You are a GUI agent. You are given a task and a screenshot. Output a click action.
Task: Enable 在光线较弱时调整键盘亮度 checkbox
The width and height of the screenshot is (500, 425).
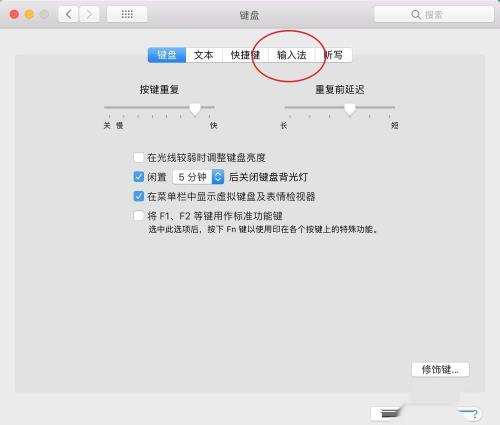[x=139, y=157]
